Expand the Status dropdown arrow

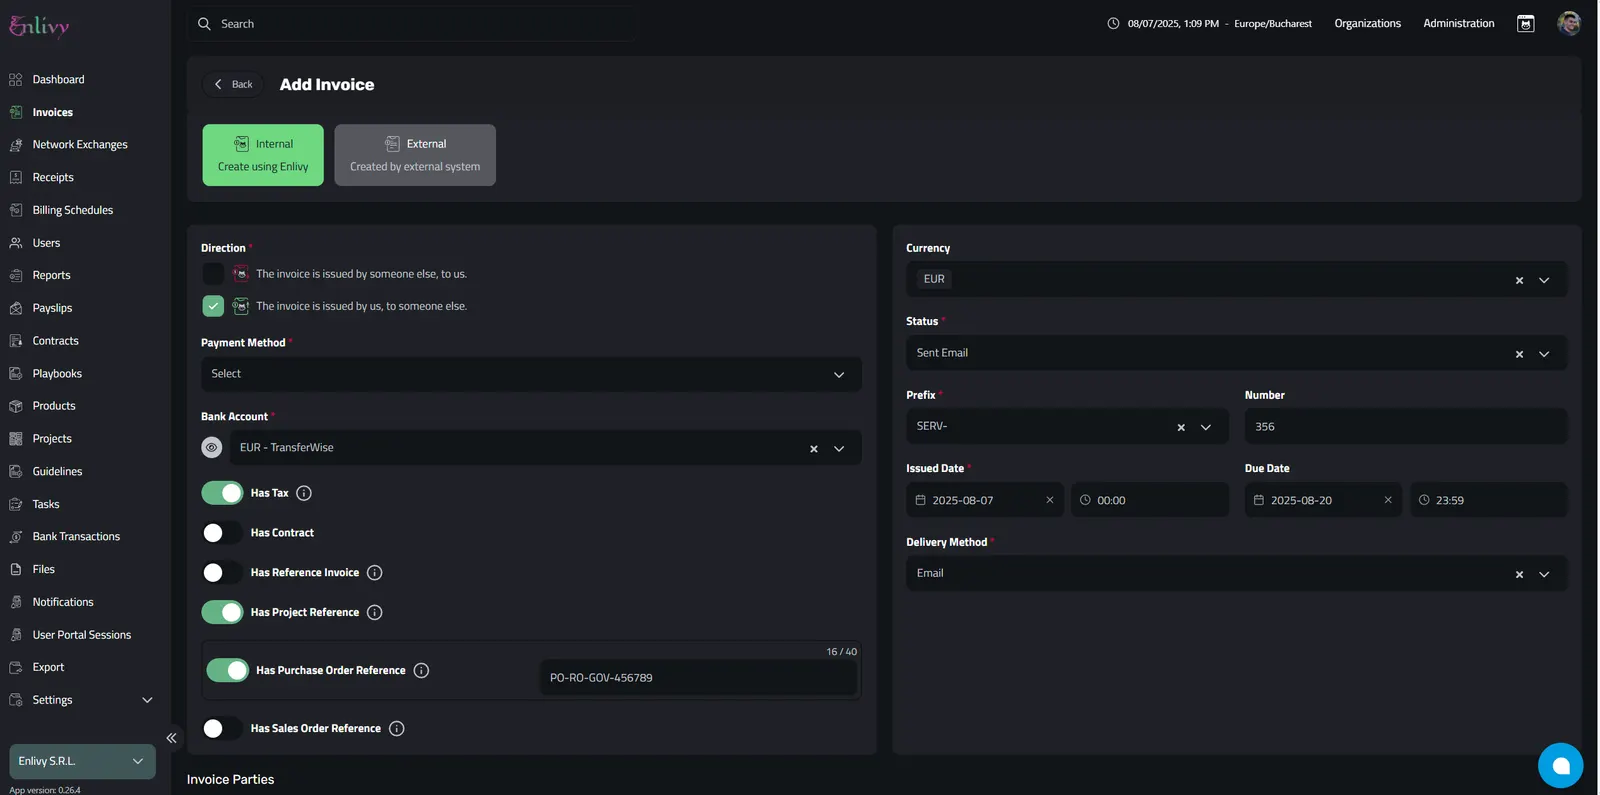[x=1544, y=354]
